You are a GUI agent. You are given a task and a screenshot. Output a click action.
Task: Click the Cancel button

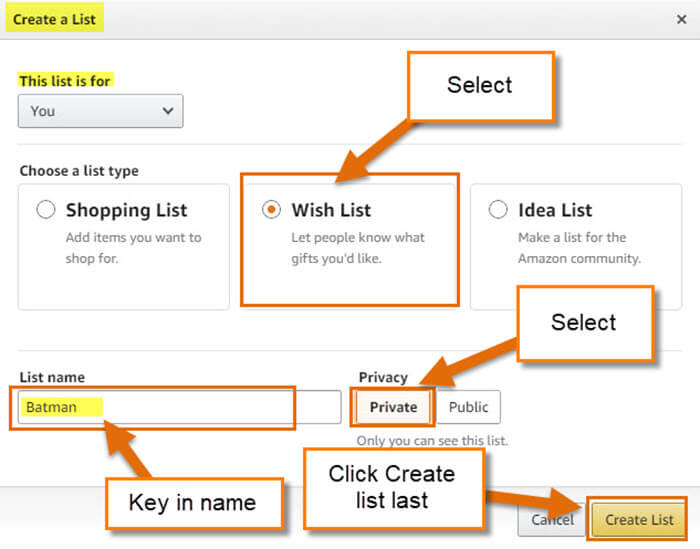pyautogui.click(x=552, y=520)
